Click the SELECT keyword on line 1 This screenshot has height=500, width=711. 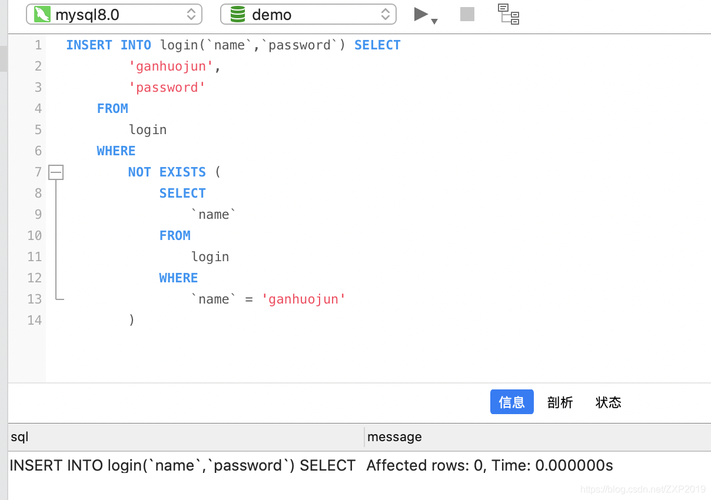[377, 45]
